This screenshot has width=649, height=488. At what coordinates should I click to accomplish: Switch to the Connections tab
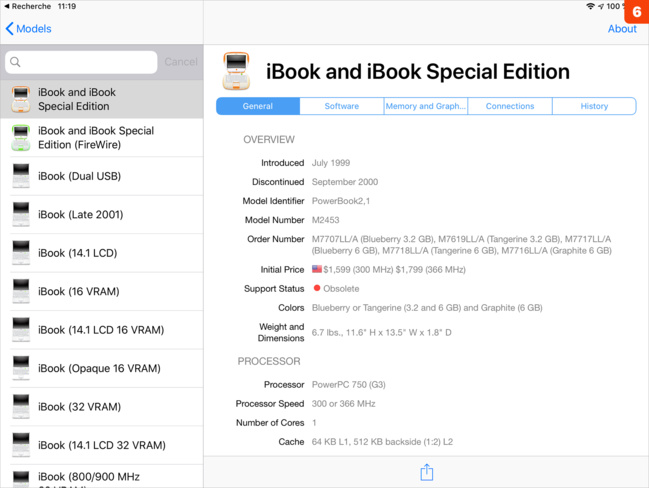click(x=510, y=106)
